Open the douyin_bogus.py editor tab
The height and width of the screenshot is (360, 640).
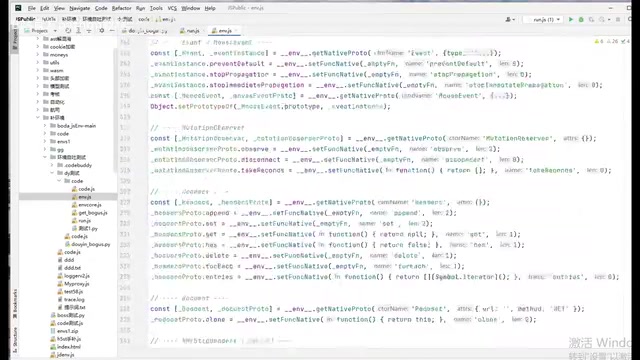point(144,31)
